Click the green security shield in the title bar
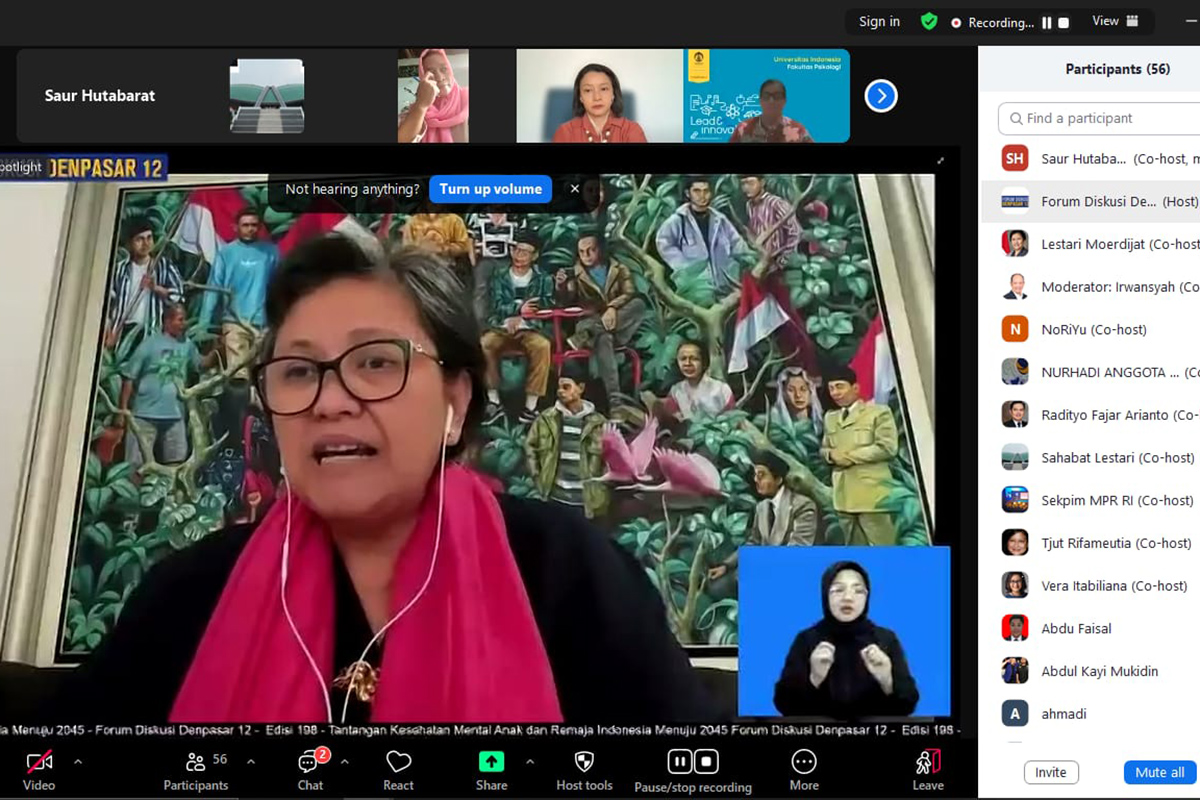The image size is (1200, 800). pyautogui.click(x=929, y=21)
